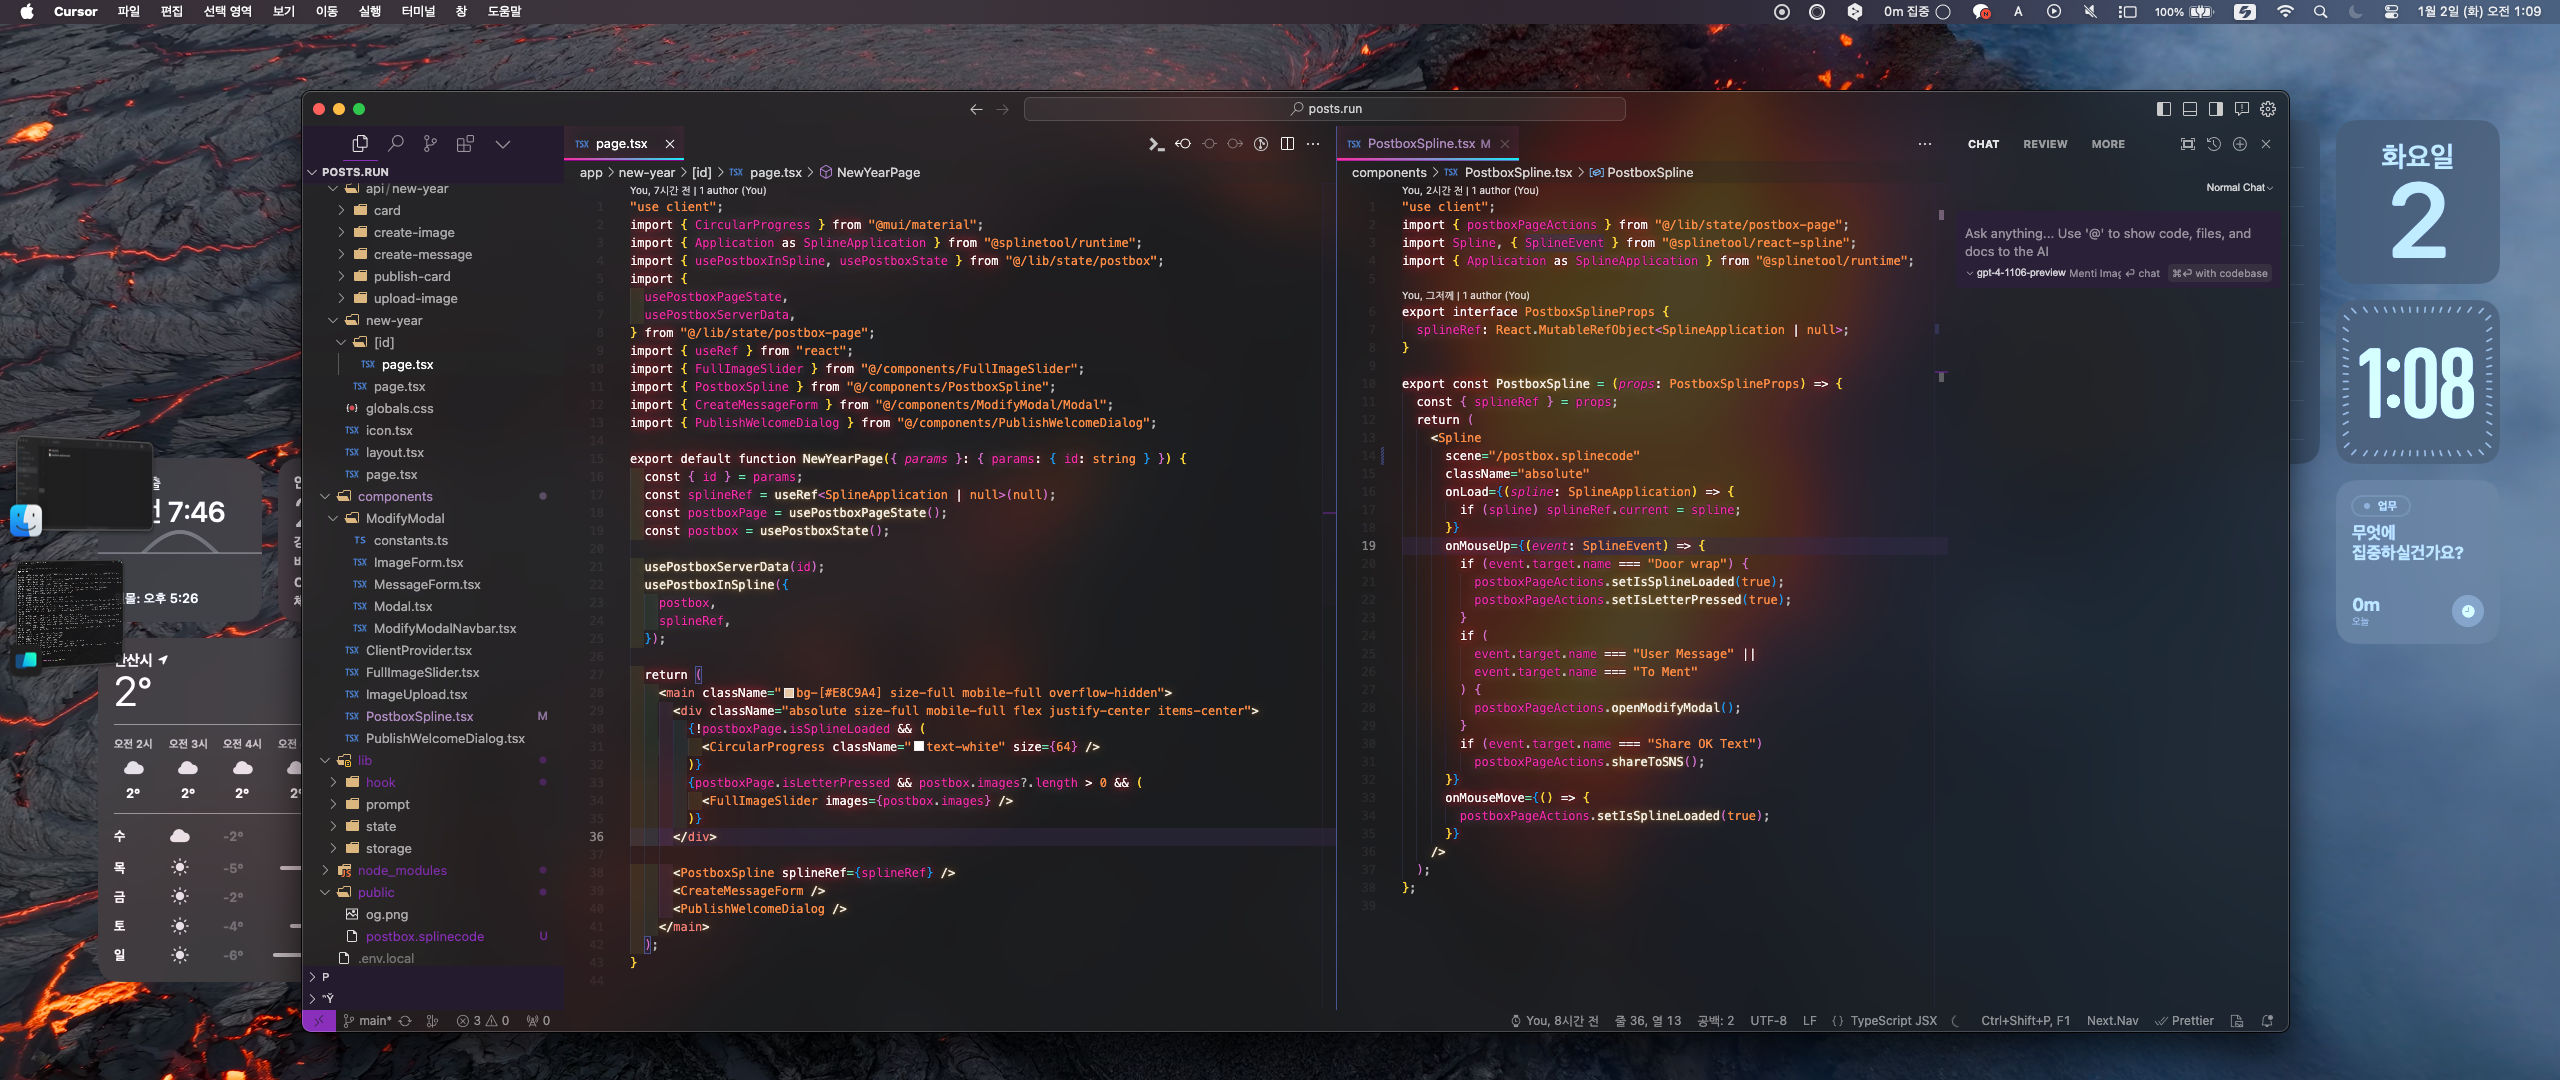Screen dimensions: 2560x1080
Task: Open PostboxSpline.tsx in the explorer
Action: 419,716
